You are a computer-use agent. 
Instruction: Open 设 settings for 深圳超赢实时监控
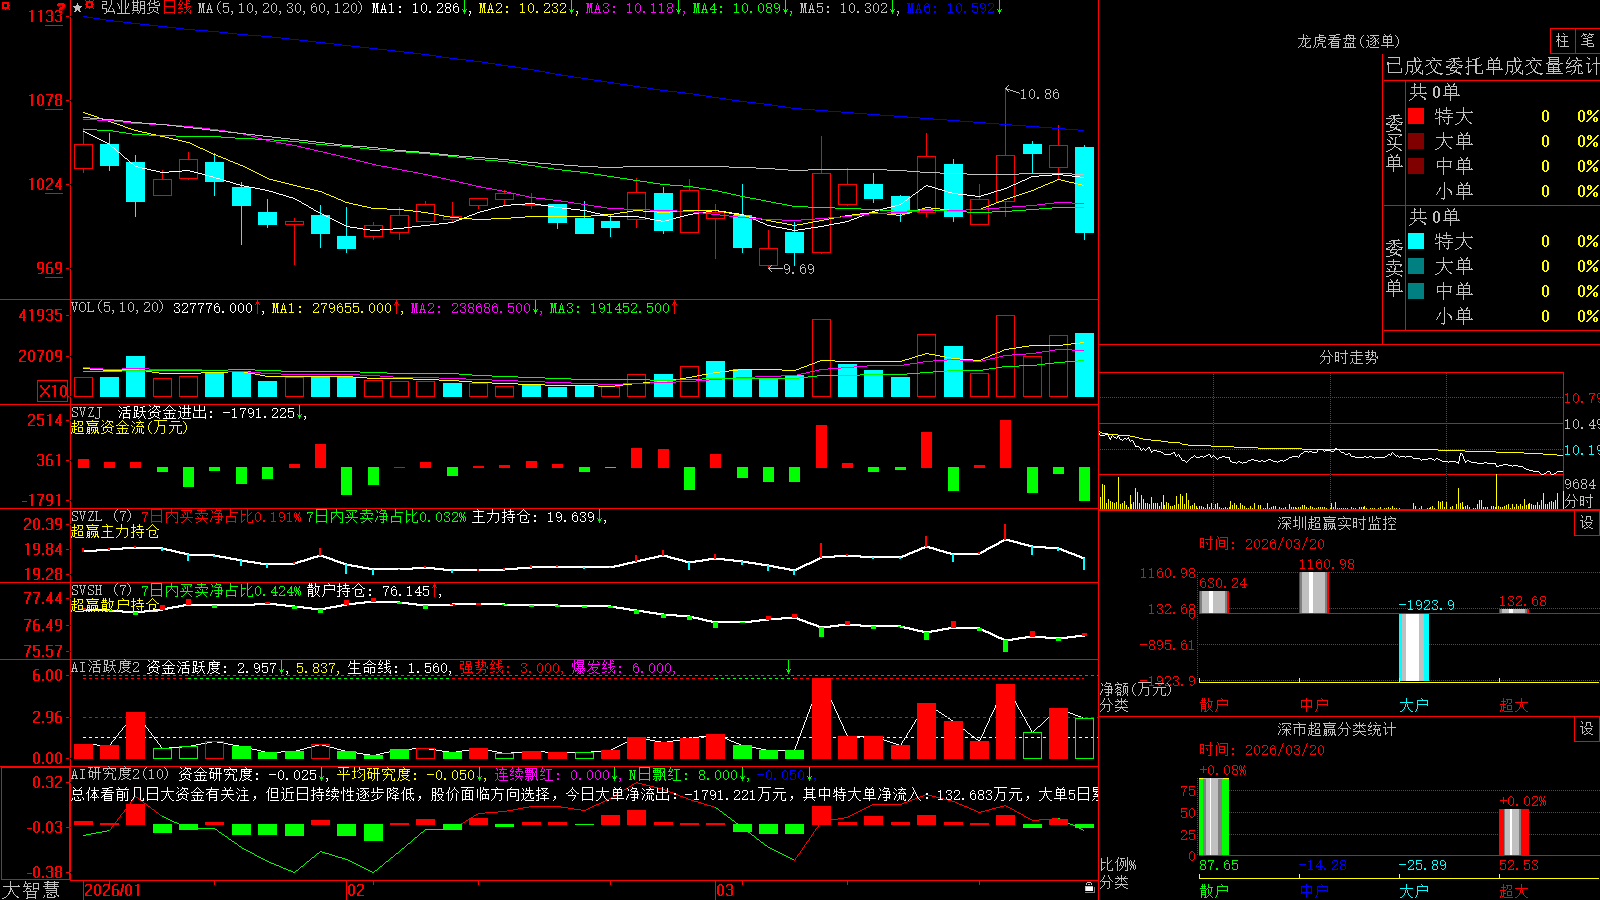pos(1587,523)
